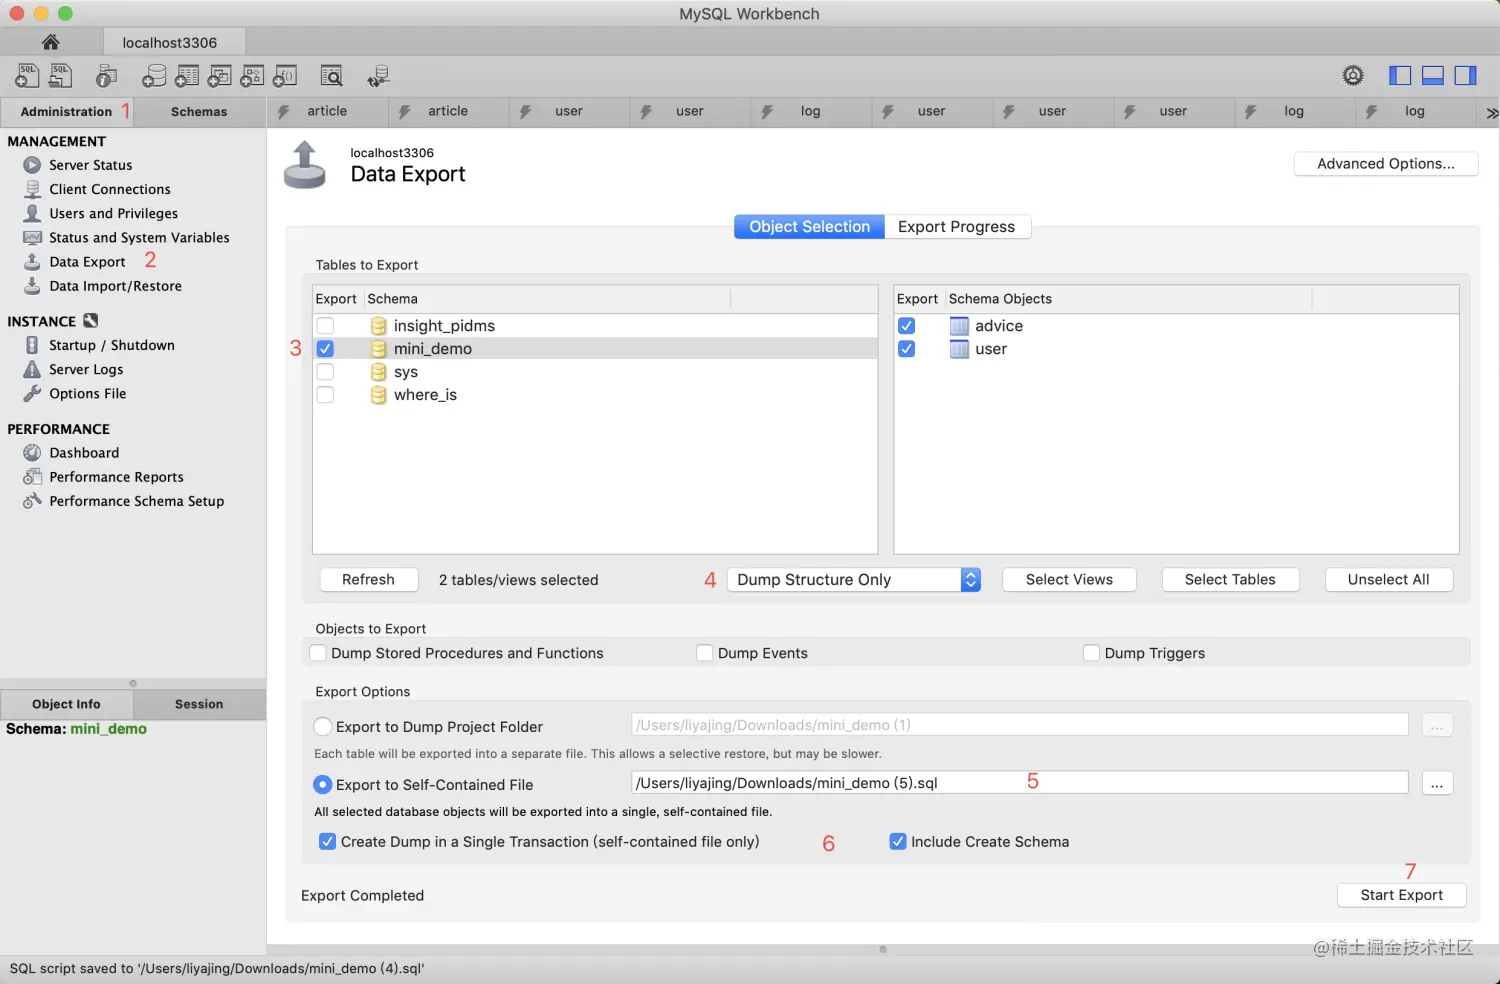Click the create new function icon
The image size is (1500, 984).
tap(284, 76)
